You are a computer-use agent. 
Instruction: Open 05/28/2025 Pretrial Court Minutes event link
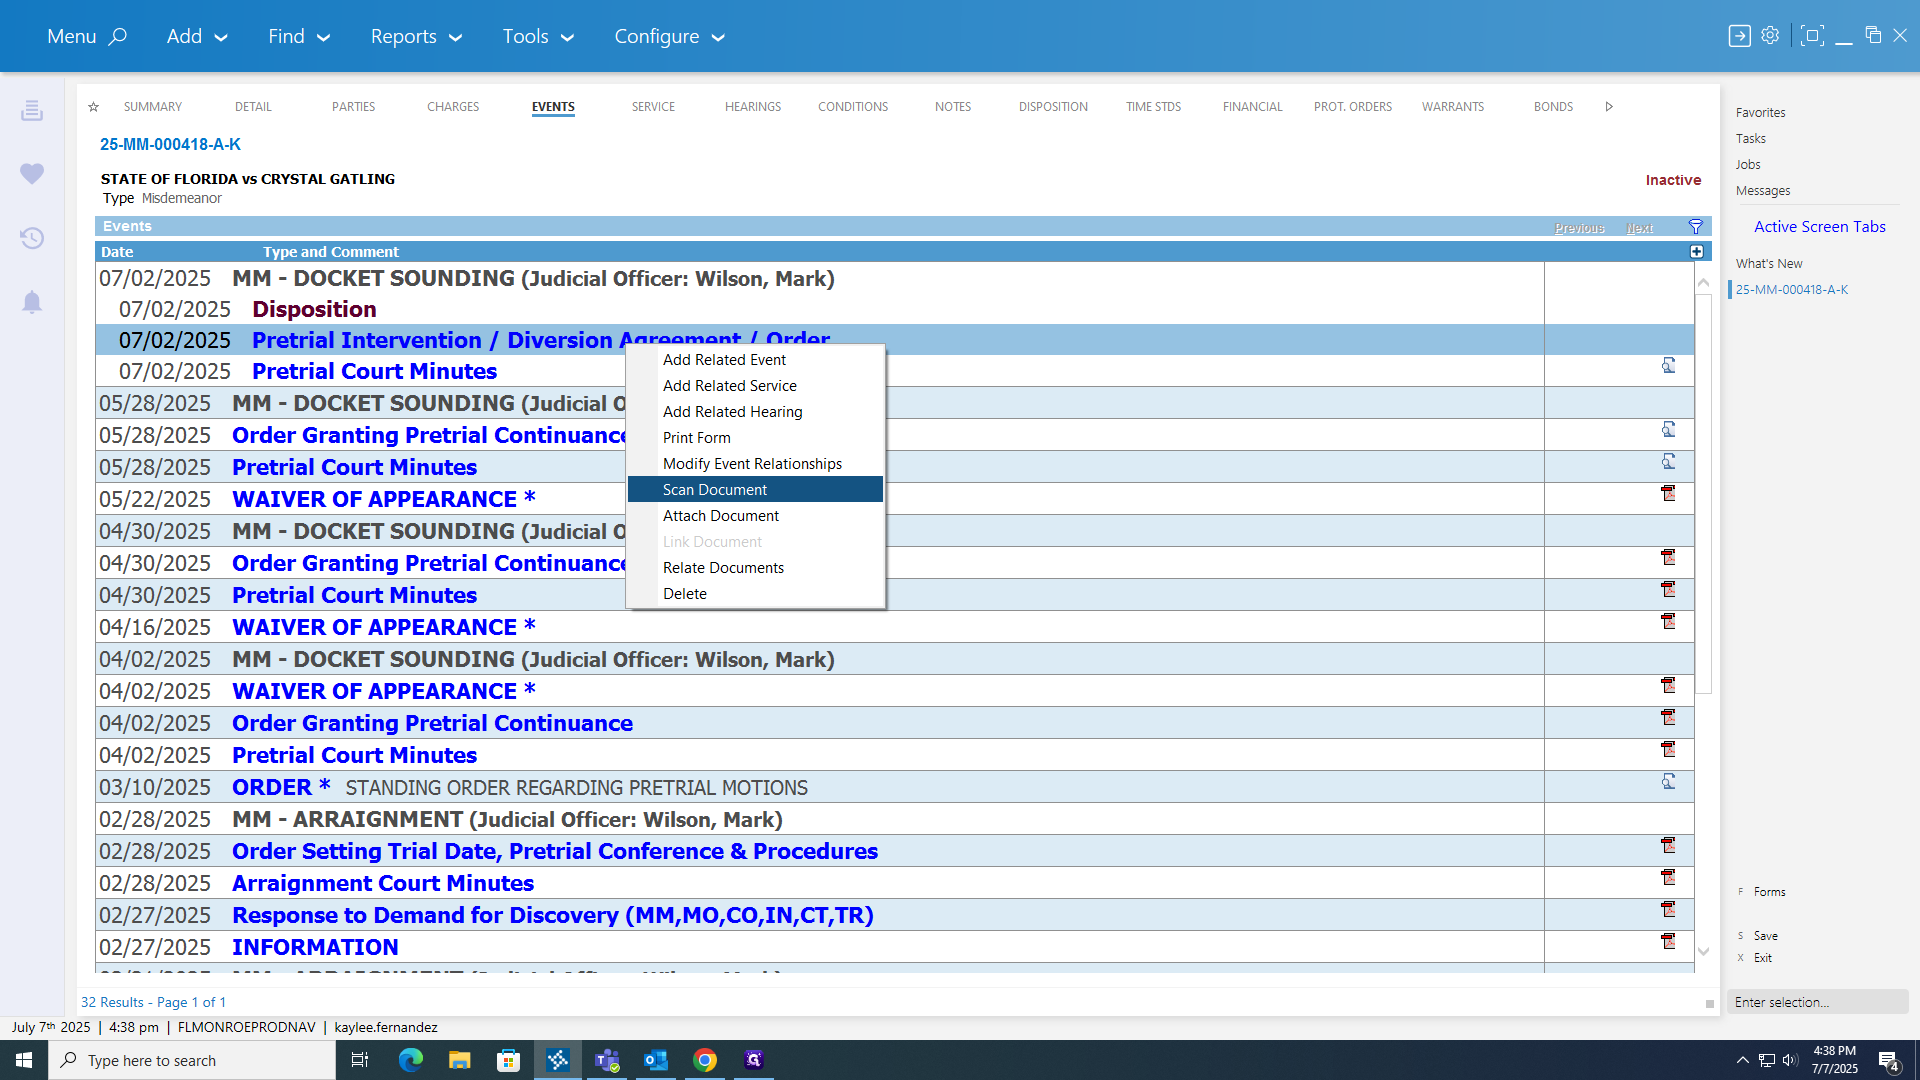pyautogui.click(x=354, y=467)
